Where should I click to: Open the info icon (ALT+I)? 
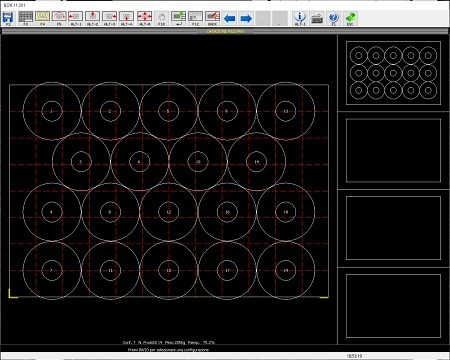pyautogui.click(x=300, y=18)
